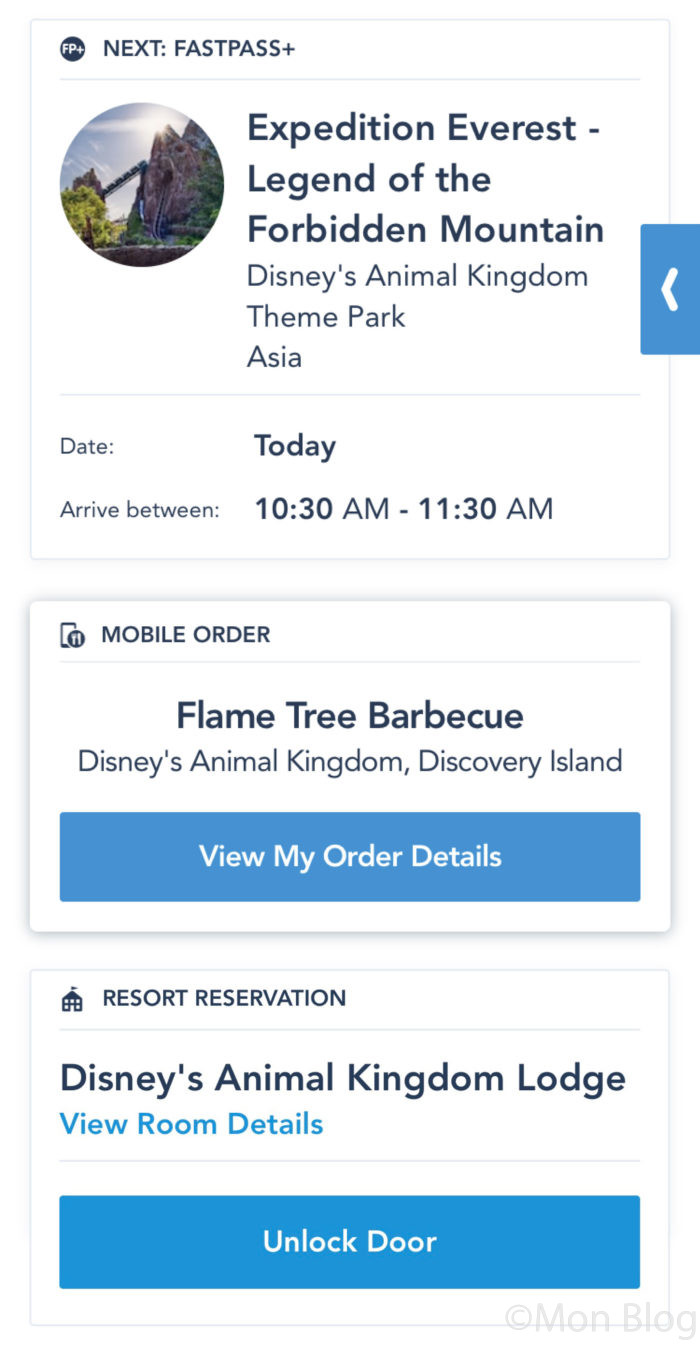Tap the RESORT RESERVATION header label

coord(224,999)
